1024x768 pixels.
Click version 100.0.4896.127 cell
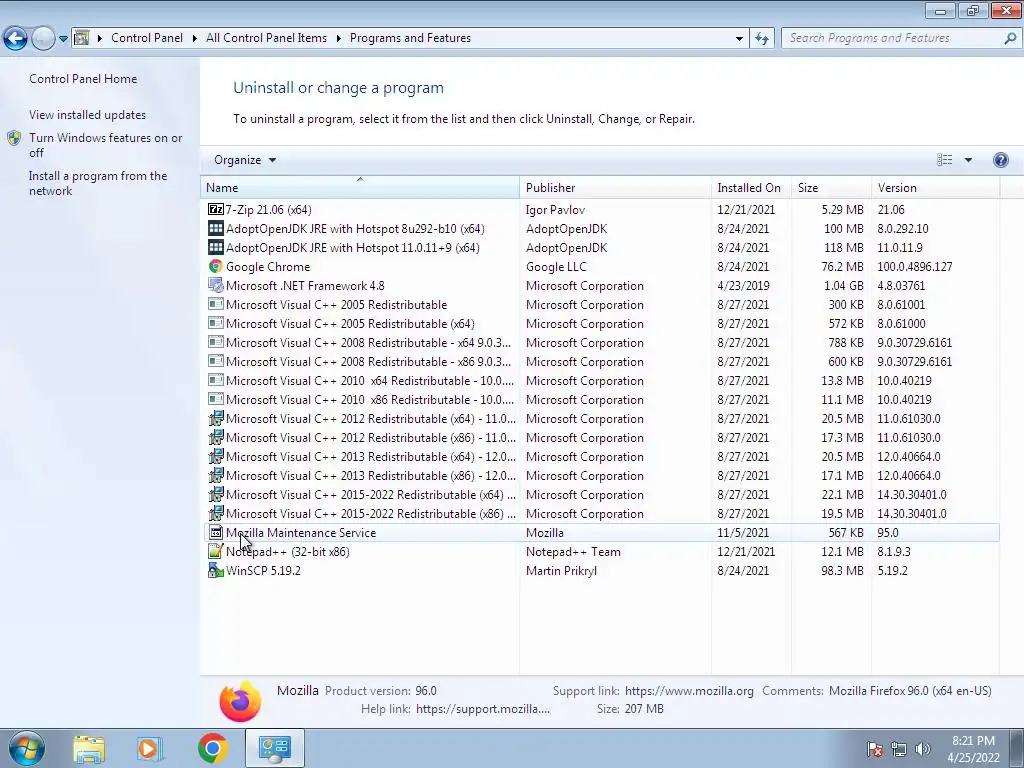click(x=914, y=266)
